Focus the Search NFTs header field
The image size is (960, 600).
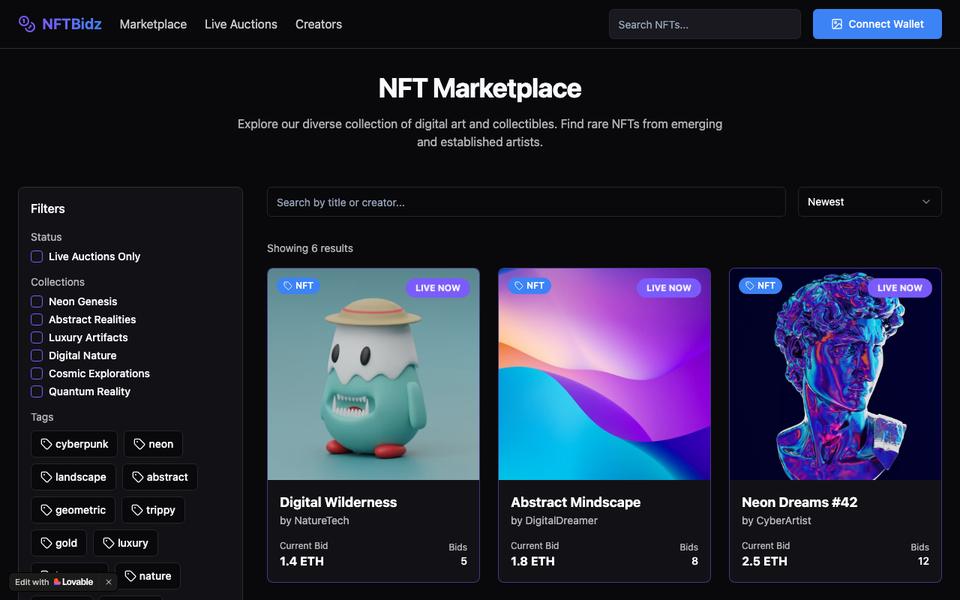(x=705, y=24)
